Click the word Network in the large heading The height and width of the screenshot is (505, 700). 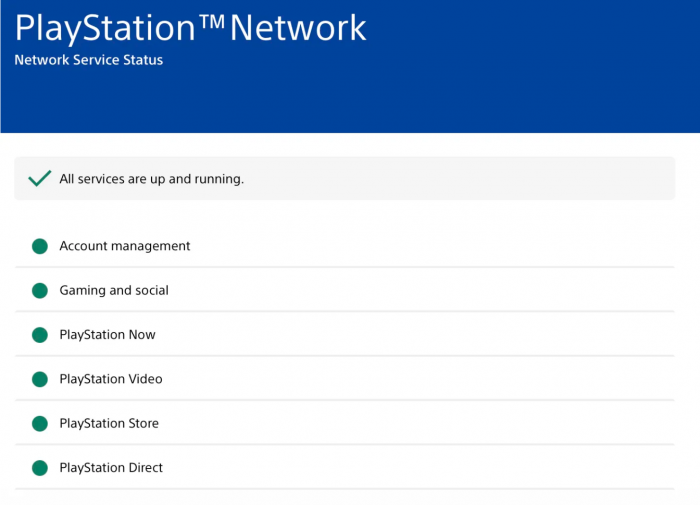coord(298,28)
